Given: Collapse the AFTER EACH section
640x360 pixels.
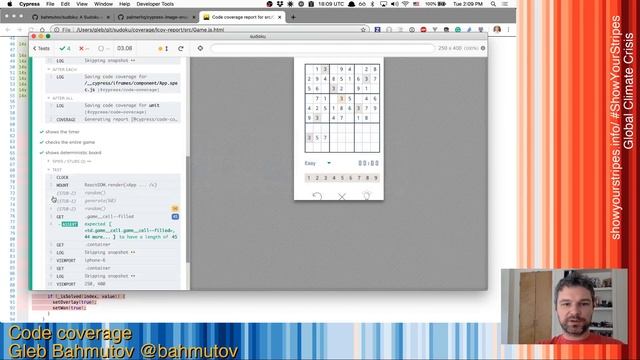Looking at the screenshot, I should [x=62, y=69].
